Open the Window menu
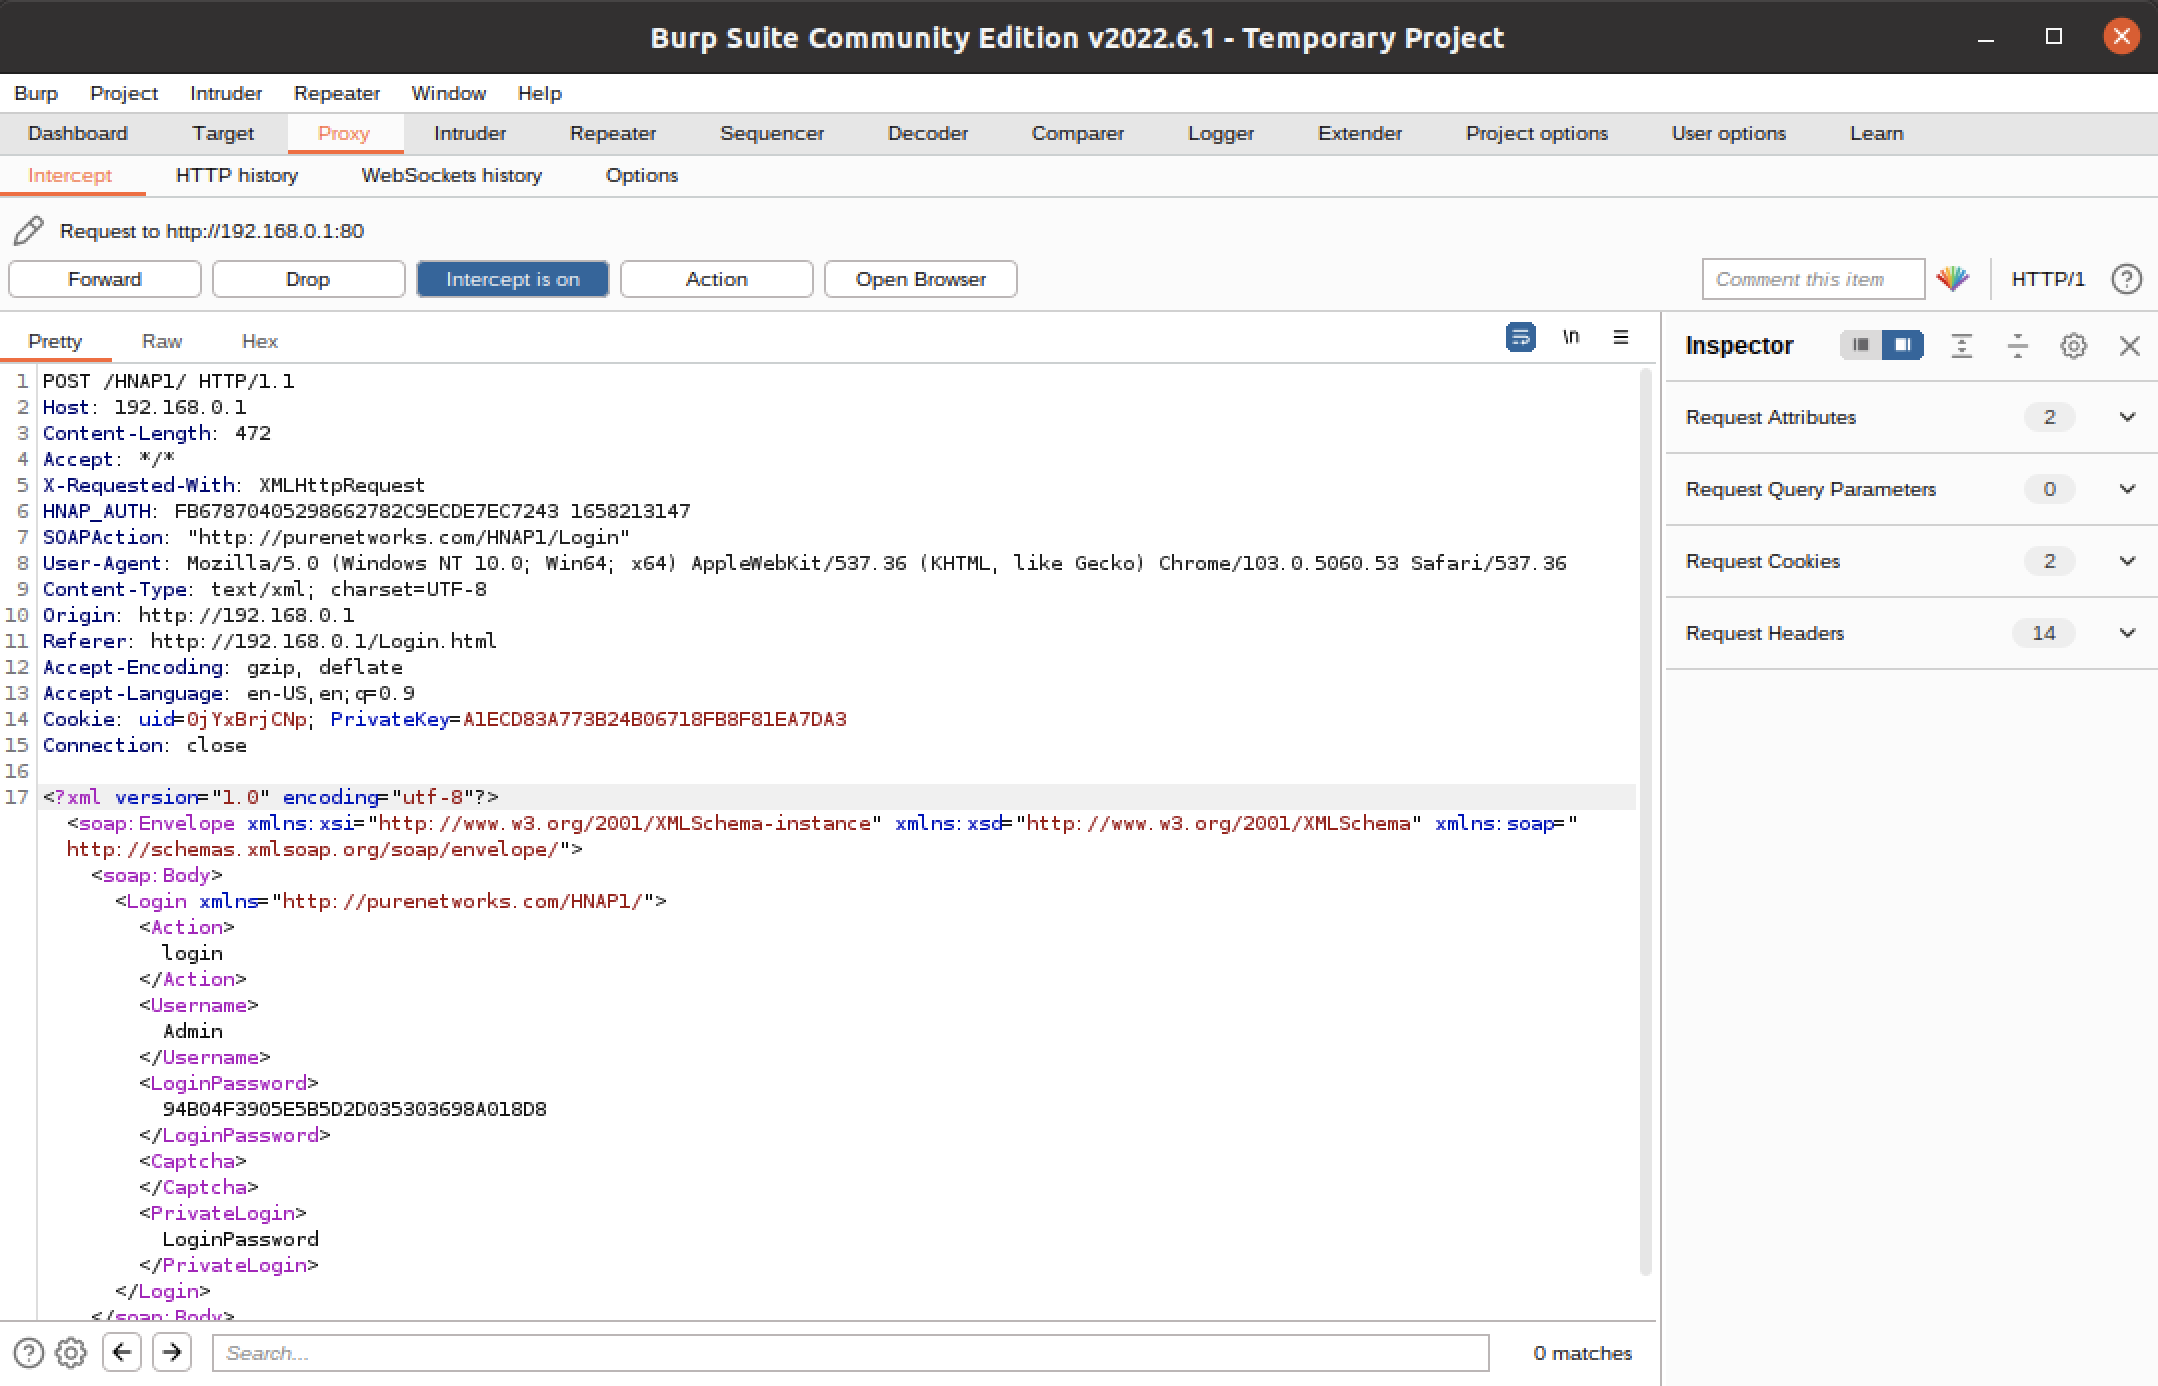2158x1386 pixels. 449,93
